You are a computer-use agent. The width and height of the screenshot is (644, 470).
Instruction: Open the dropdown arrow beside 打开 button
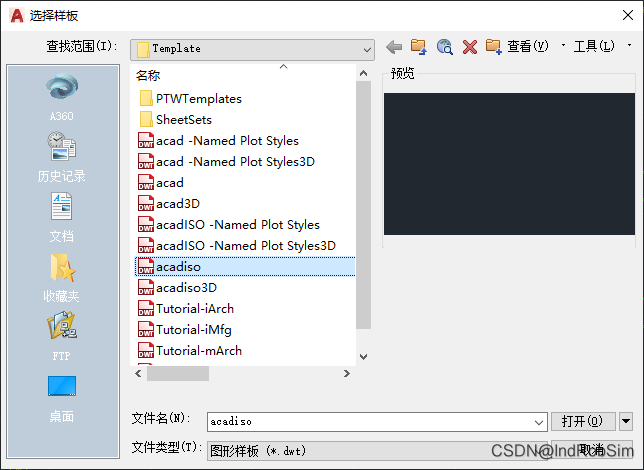point(626,421)
